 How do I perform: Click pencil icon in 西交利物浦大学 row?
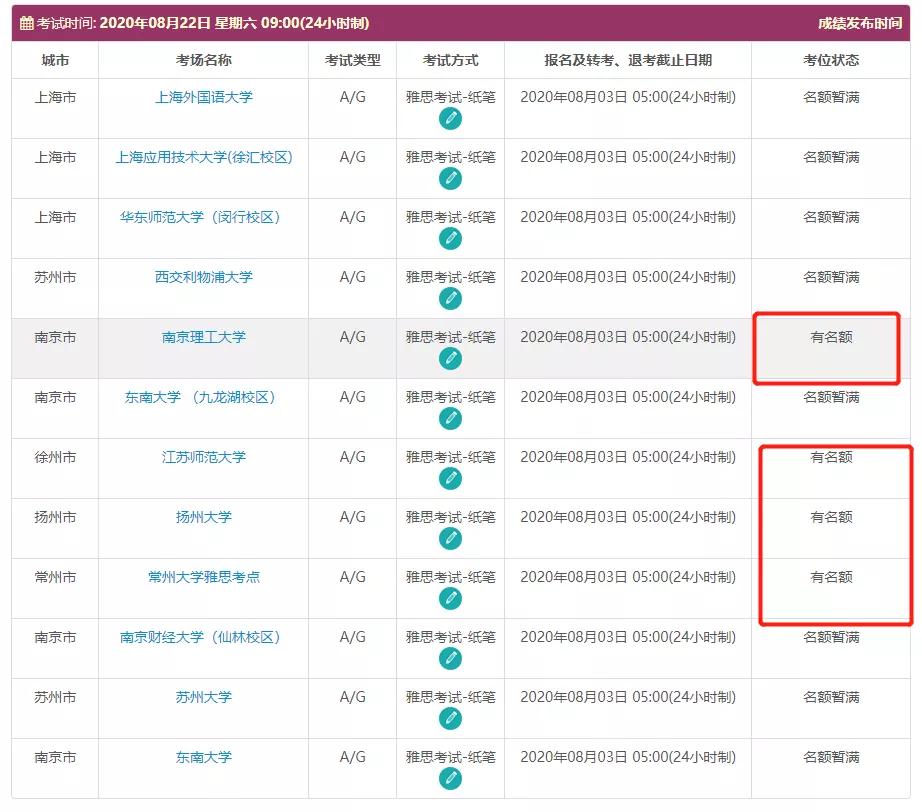[x=450, y=299]
